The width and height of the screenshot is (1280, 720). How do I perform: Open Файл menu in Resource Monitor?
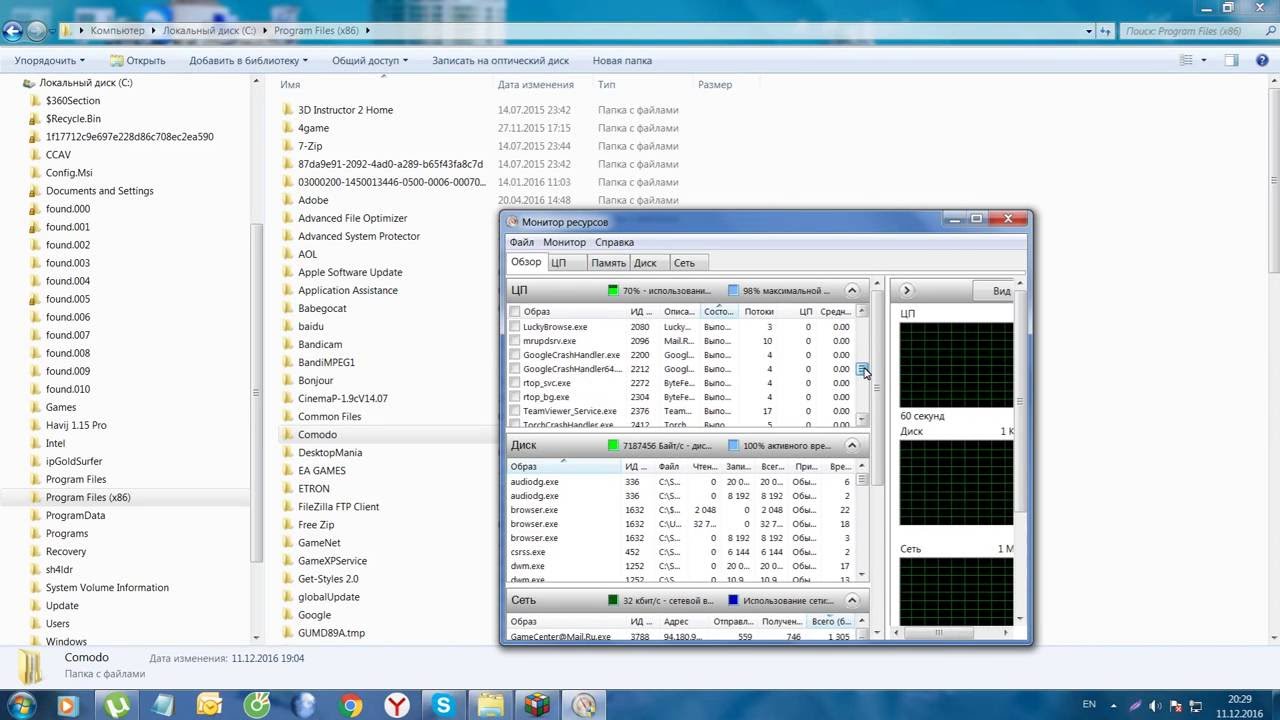pyautogui.click(x=521, y=242)
